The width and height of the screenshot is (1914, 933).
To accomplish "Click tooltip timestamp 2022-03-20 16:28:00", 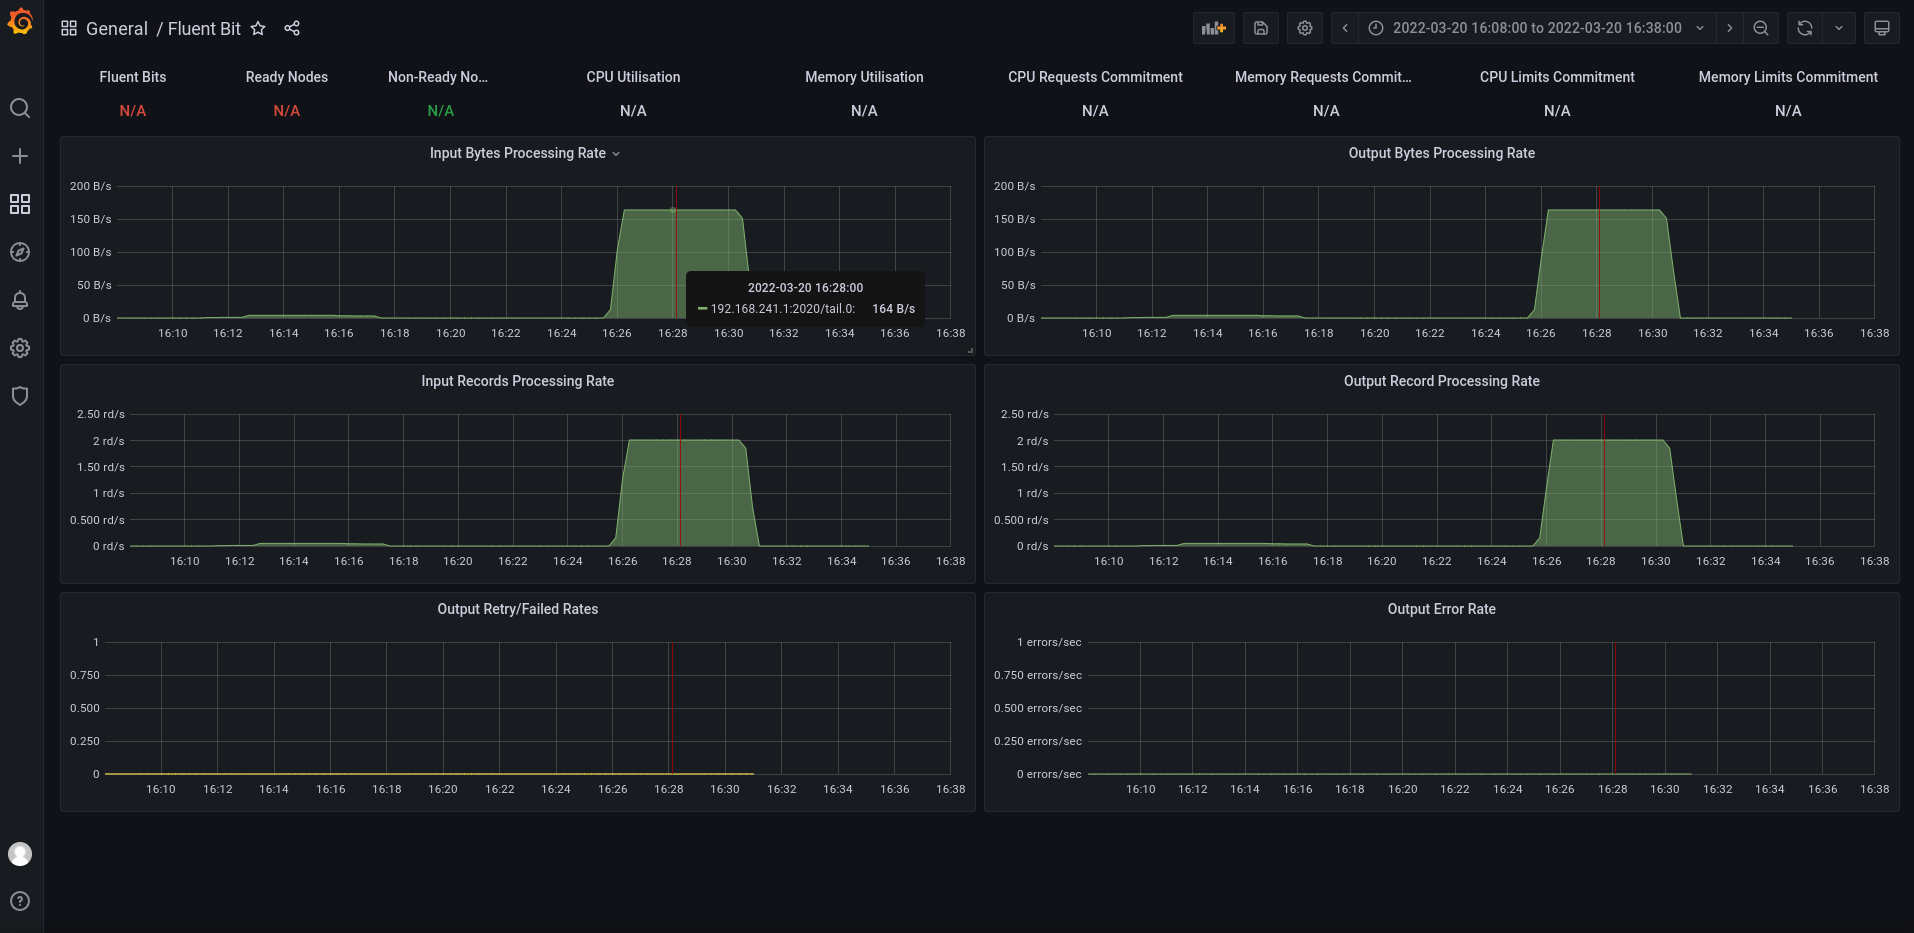I will [805, 288].
